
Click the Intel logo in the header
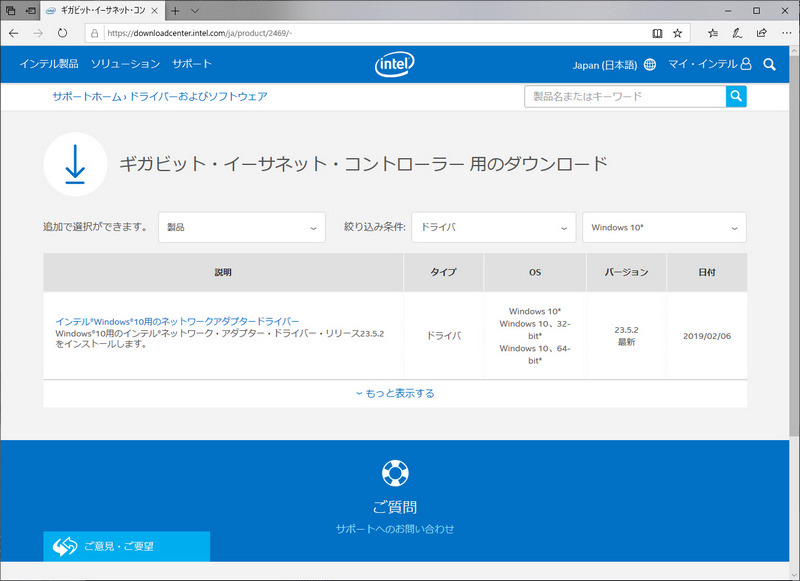tap(393, 63)
